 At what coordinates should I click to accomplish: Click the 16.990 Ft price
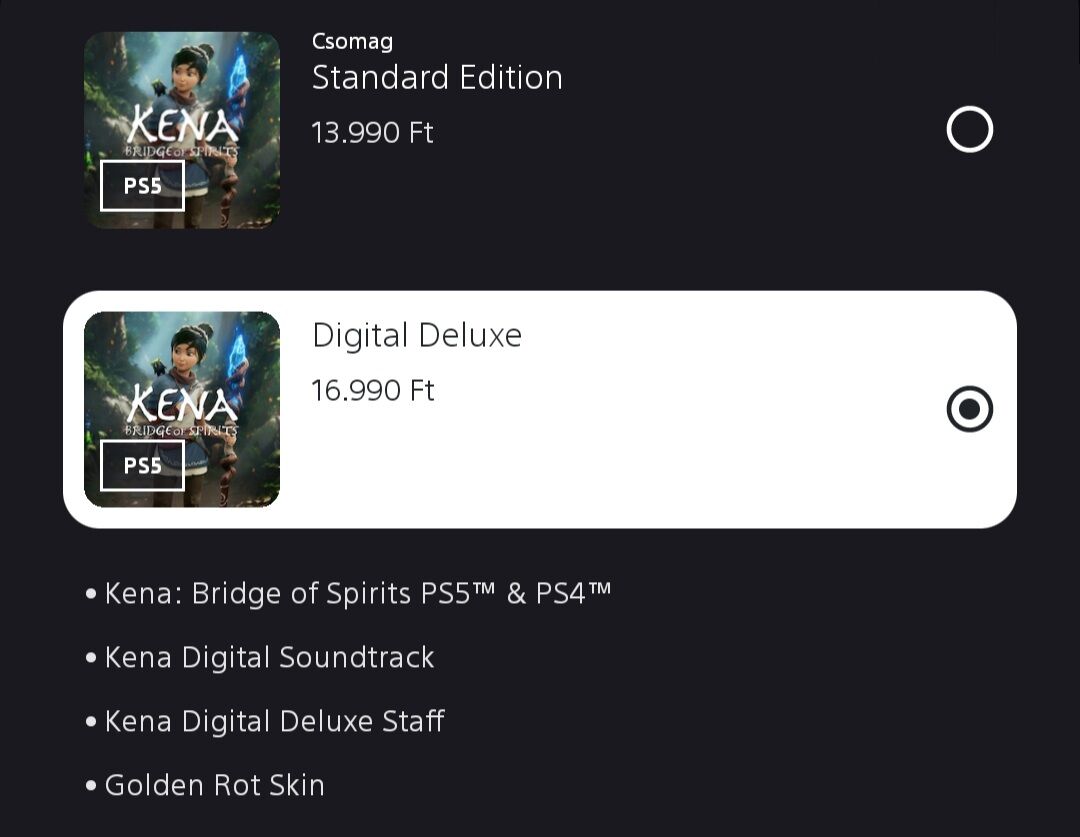(372, 390)
